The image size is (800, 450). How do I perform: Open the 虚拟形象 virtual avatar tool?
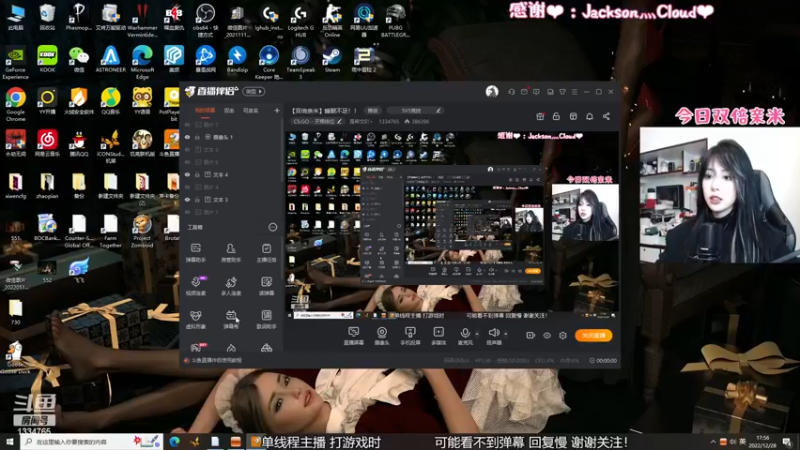tap(195, 319)
